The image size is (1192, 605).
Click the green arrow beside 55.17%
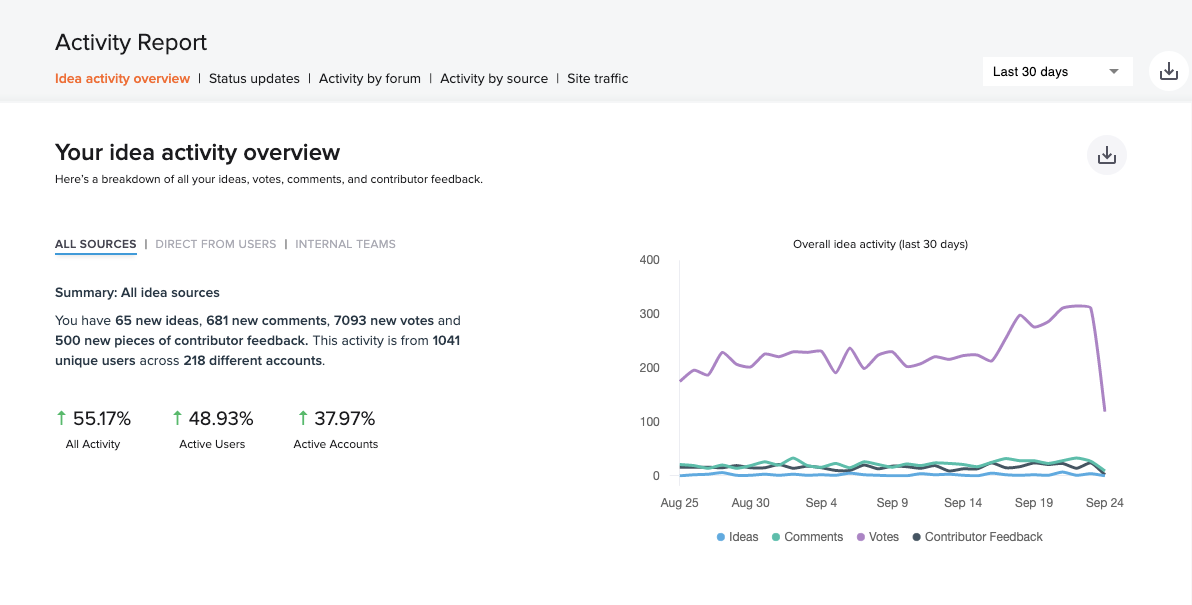pos(62,418)
